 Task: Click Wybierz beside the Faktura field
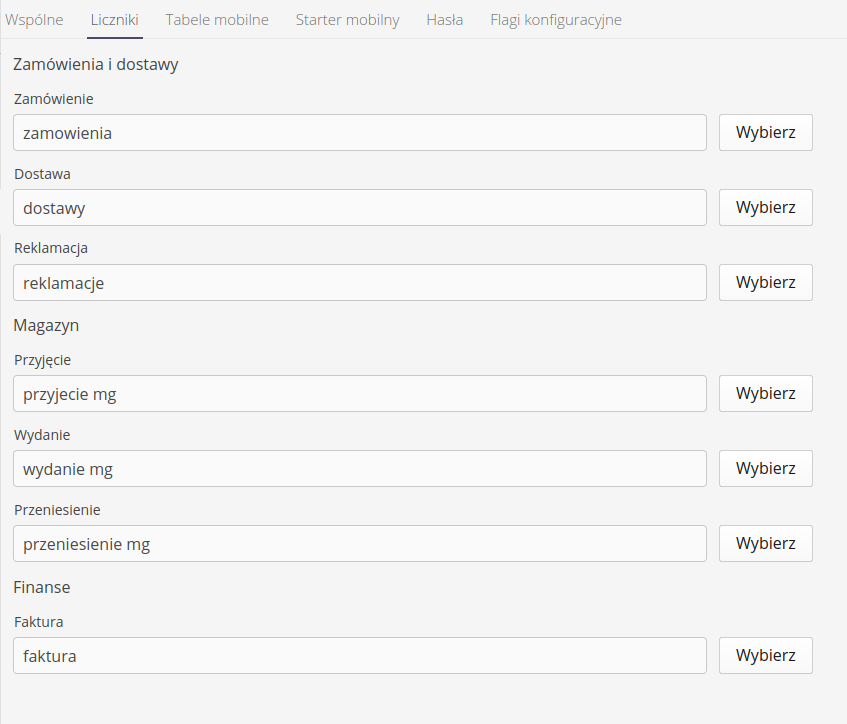click(x=765, y=655)
